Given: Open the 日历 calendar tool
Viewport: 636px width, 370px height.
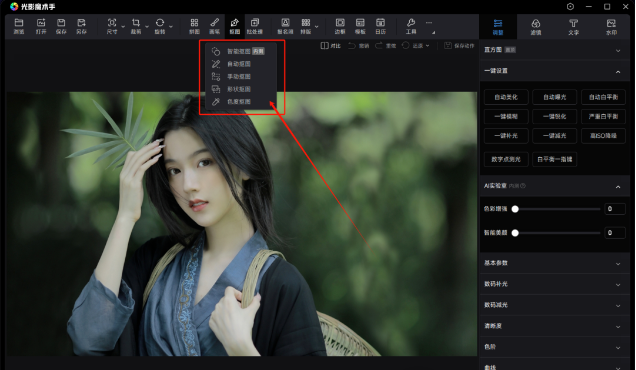Looking at the screenshot, I should tap(380, 26).
